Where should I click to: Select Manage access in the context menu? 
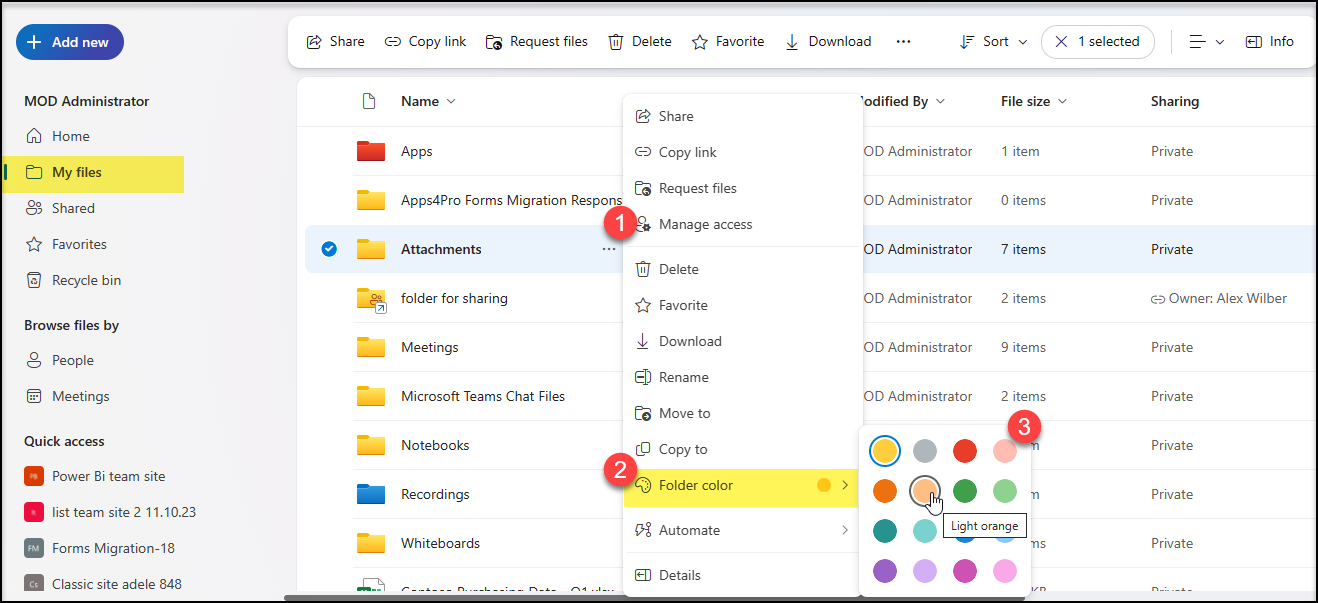pyautogui.click(x=705, y=224)
